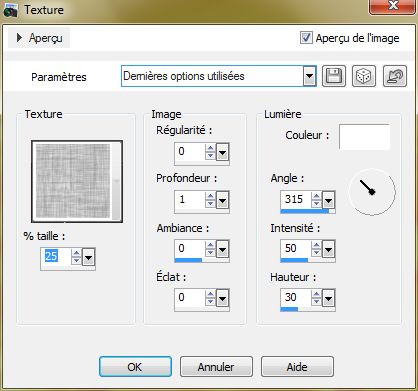Open the Profondeur slider dropdown arrow
The width and height of the screenshot is (418, 391).
coord(223,201)
